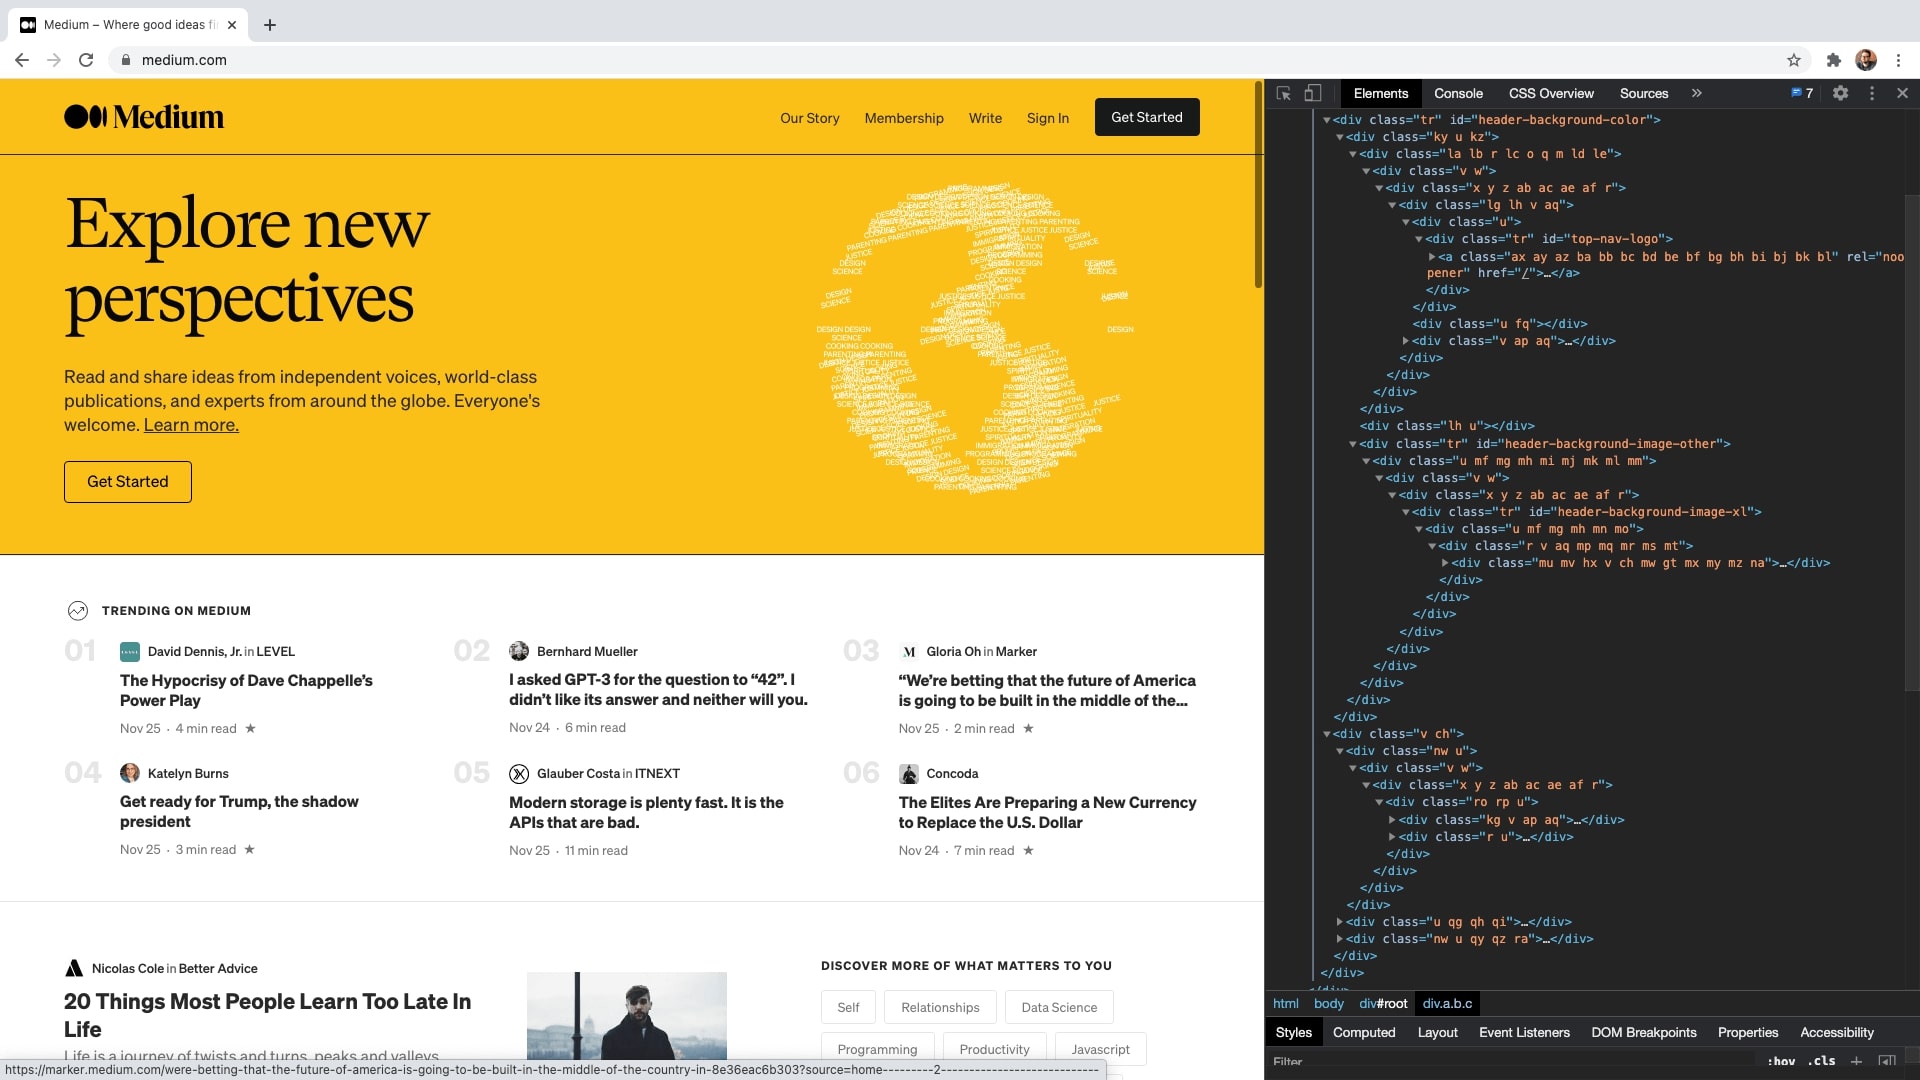Image resolution: width=1920 pixels, height=1080 pixels.
Task: Toggle the .cls class editor
Action: coord(1821,1062)
